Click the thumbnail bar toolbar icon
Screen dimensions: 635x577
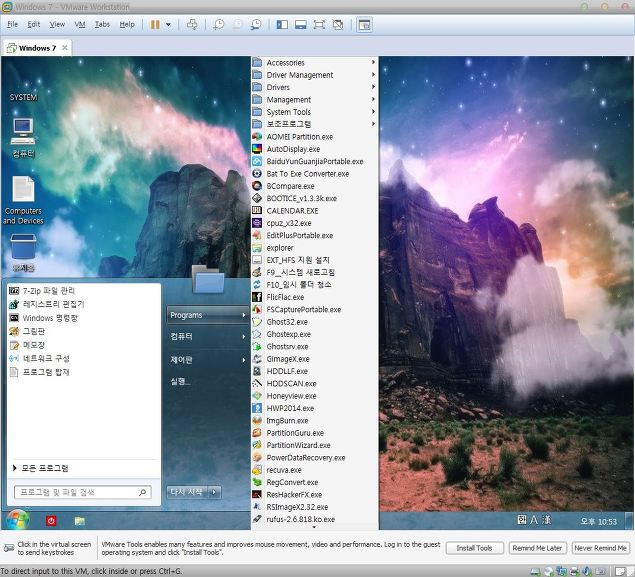point(300,25)
